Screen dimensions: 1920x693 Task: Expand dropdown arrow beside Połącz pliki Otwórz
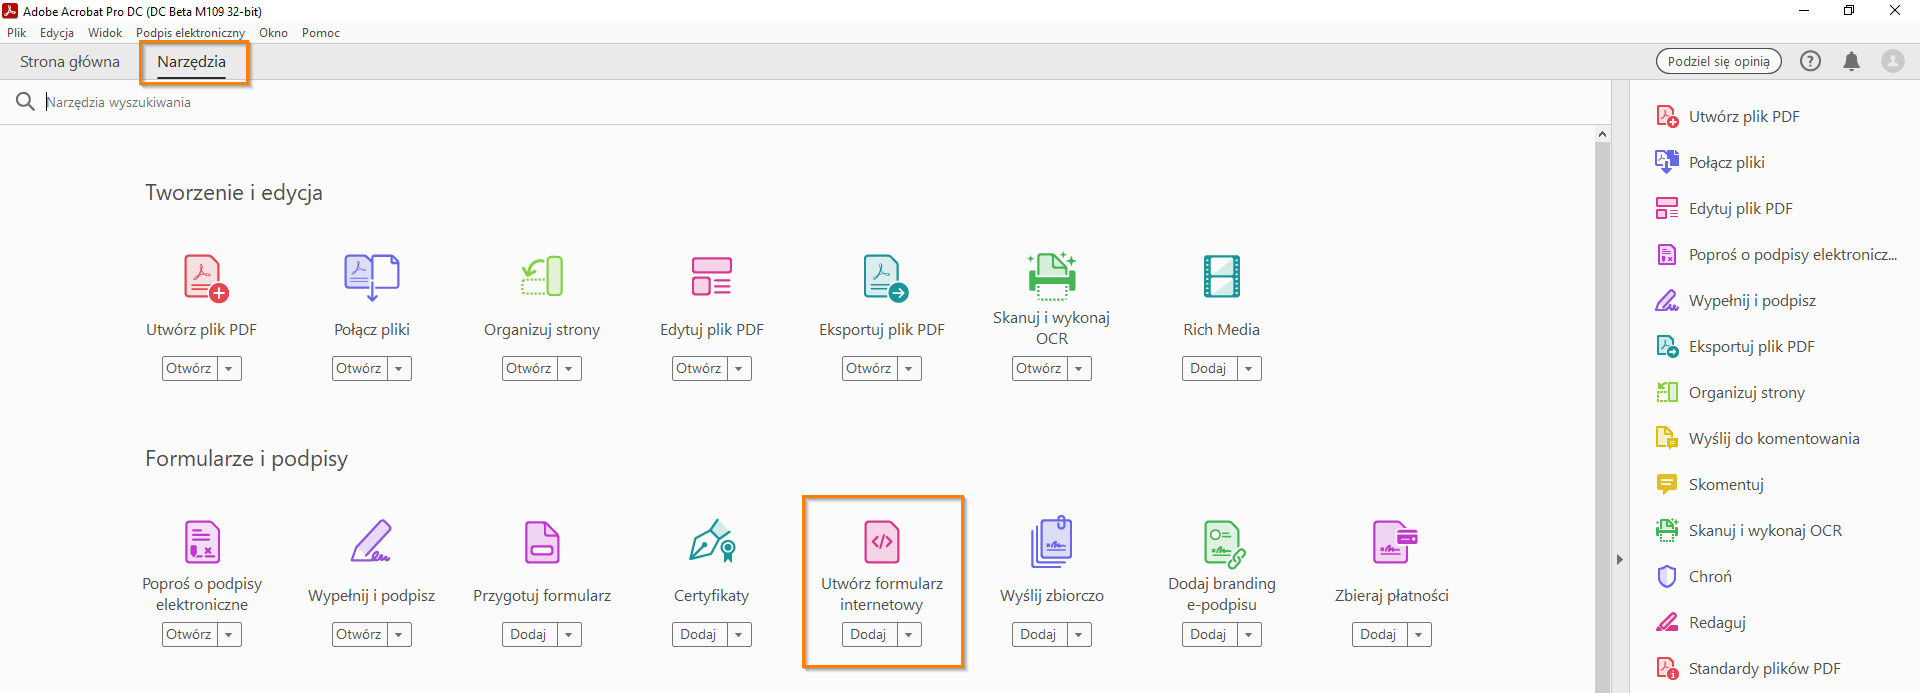[399, 369]
